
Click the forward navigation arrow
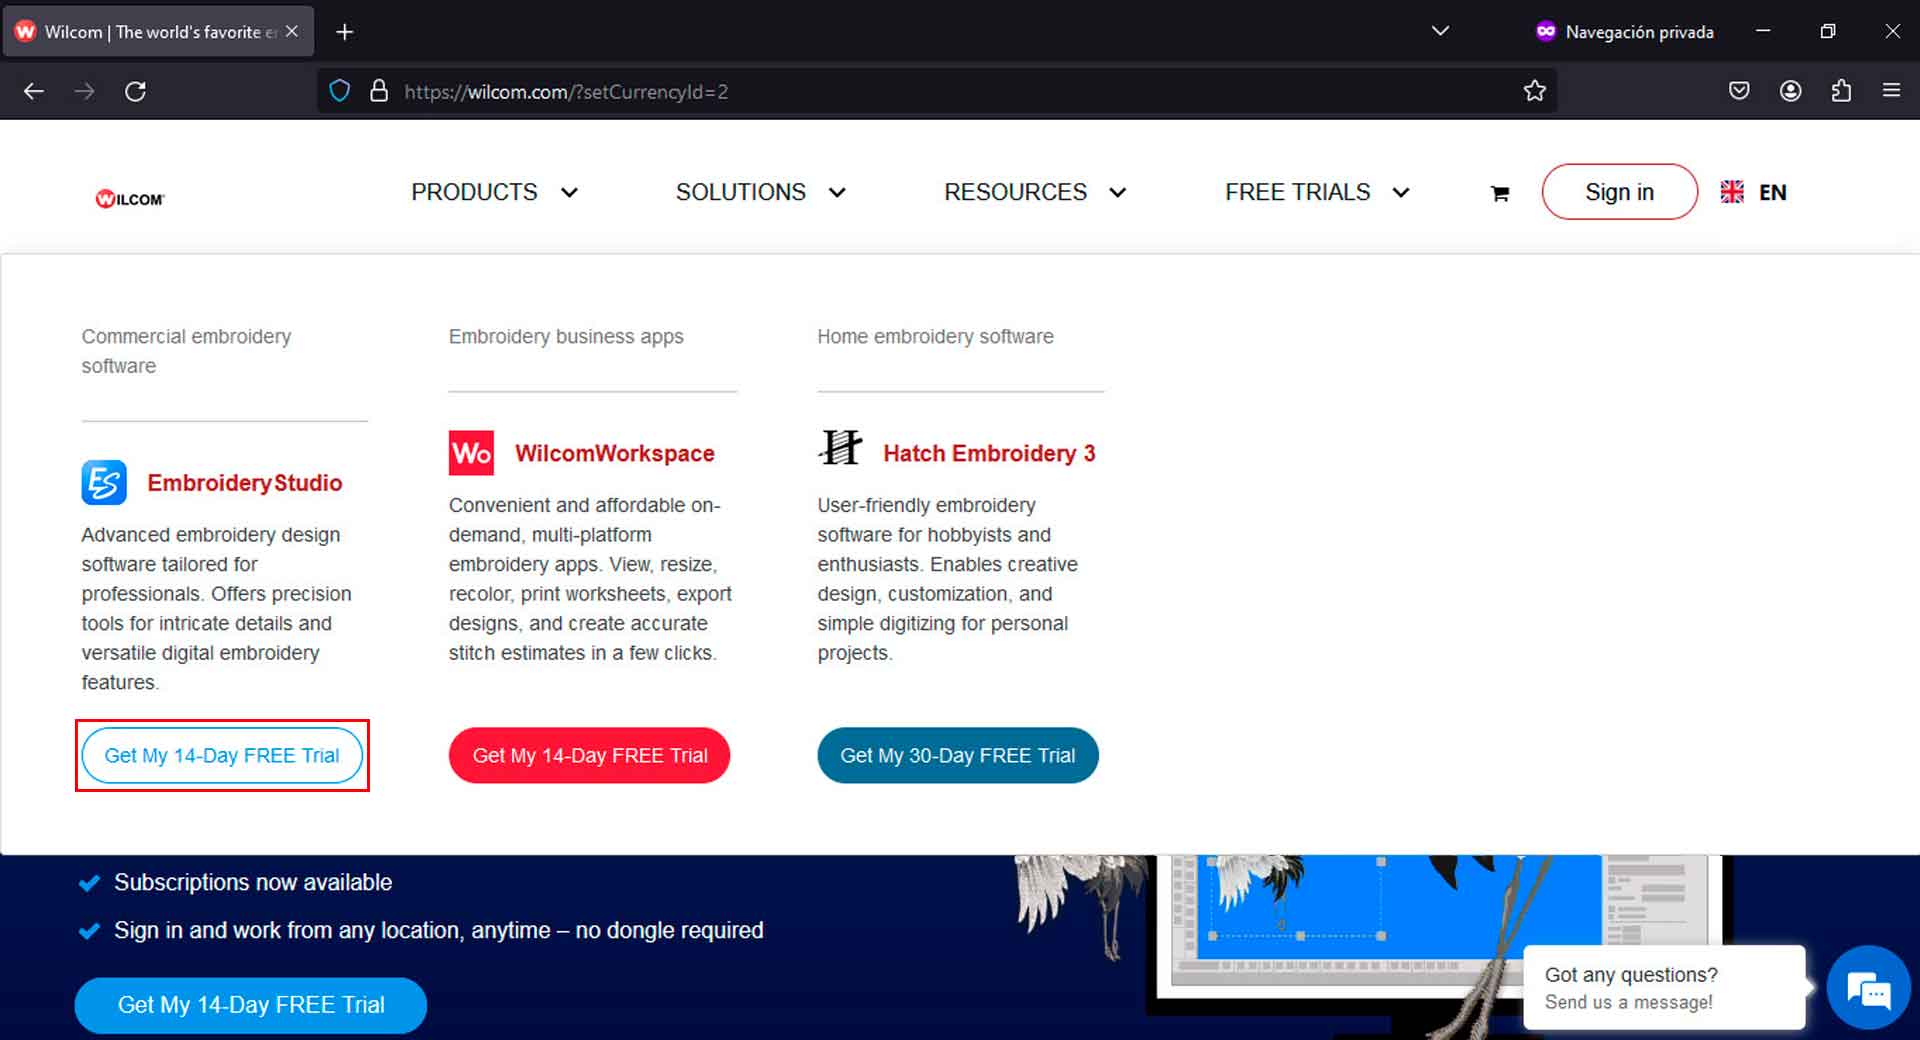[85, 91]
